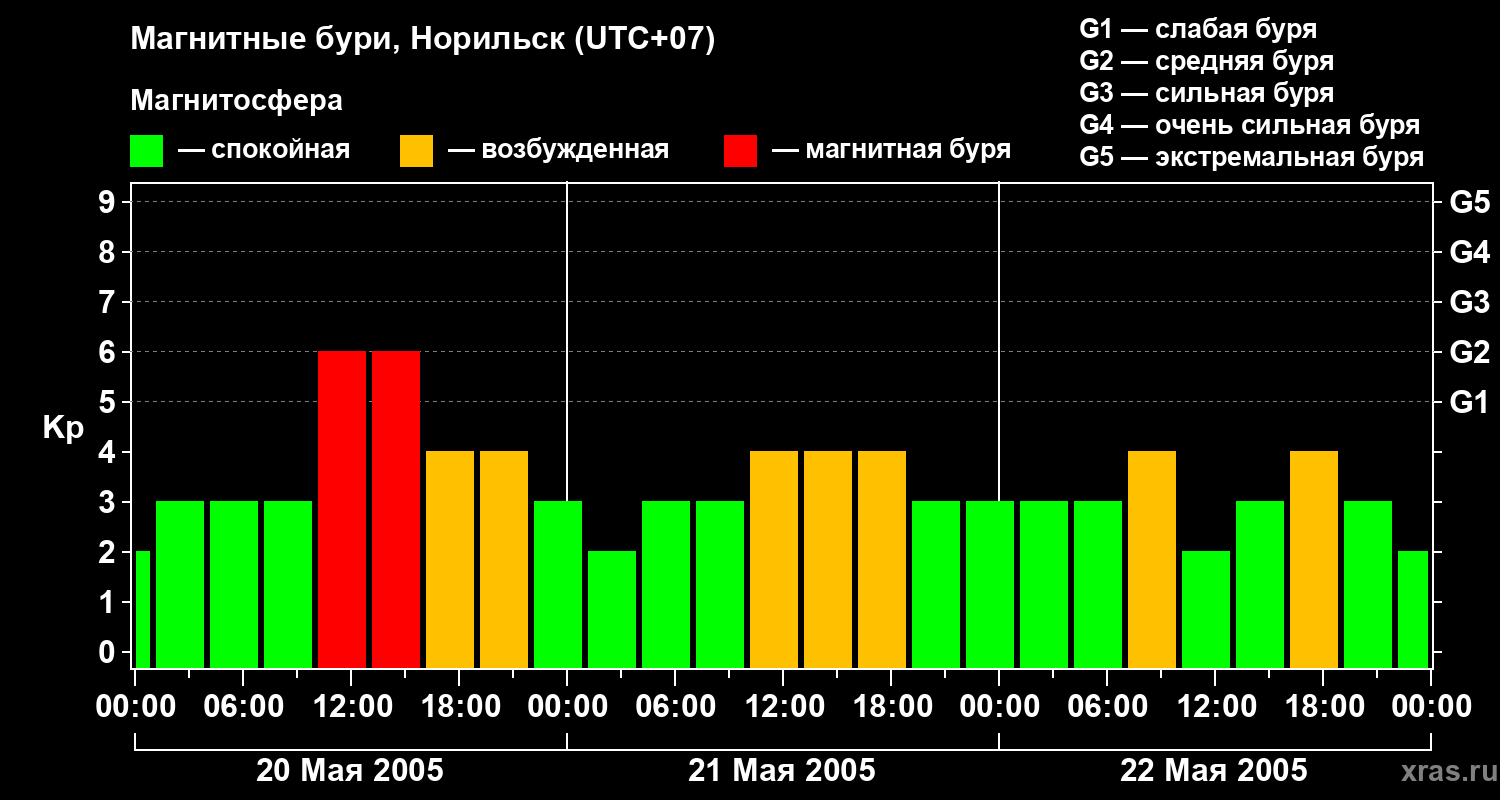Click the G1 label on right axis
The image size is (1500, 800).
(1469, 402)
